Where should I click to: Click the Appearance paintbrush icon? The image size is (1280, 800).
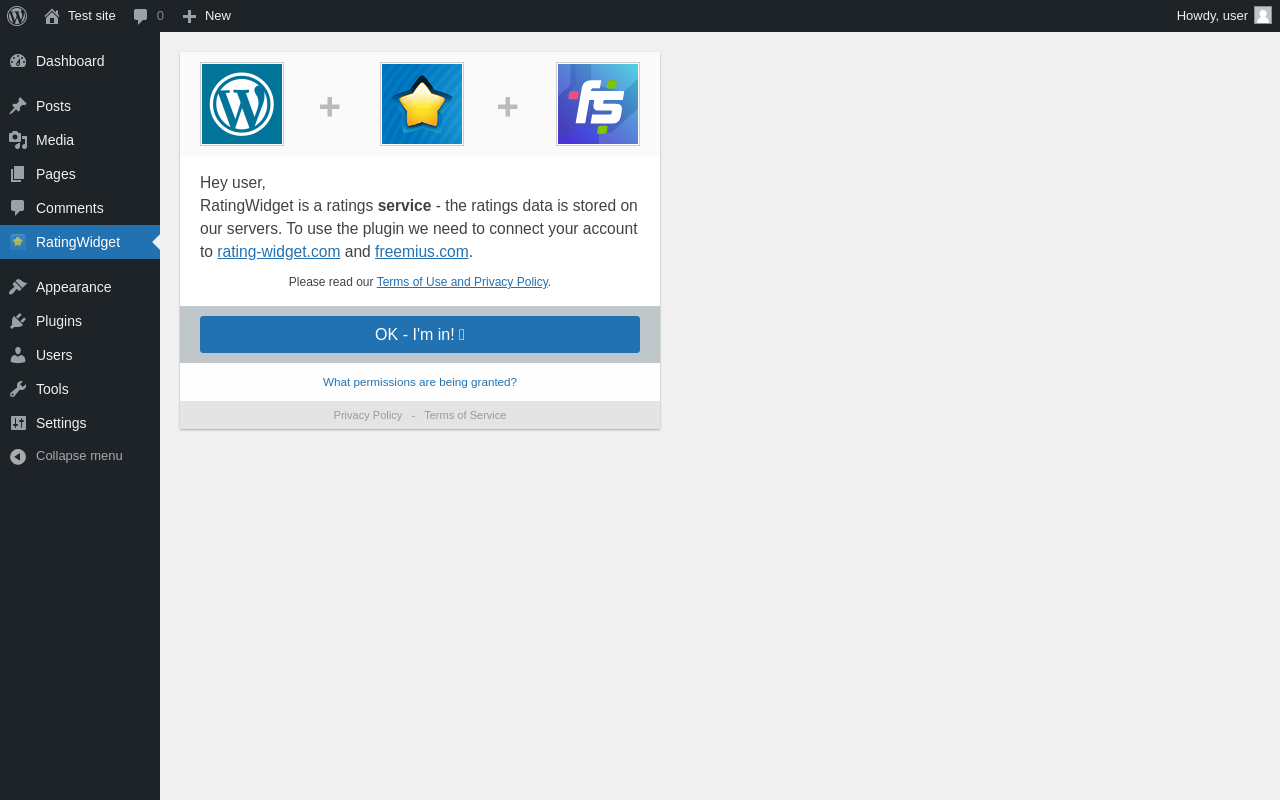(x=18, y=287)
